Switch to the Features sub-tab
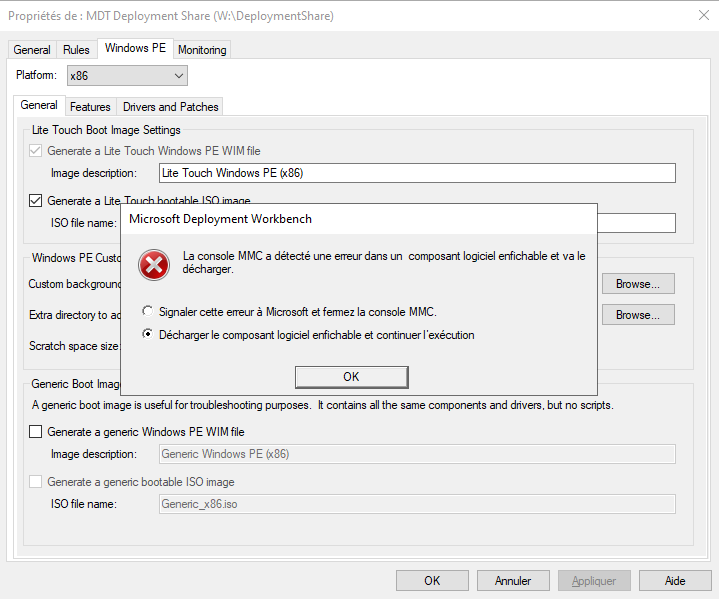 click(x=90, y=107)
